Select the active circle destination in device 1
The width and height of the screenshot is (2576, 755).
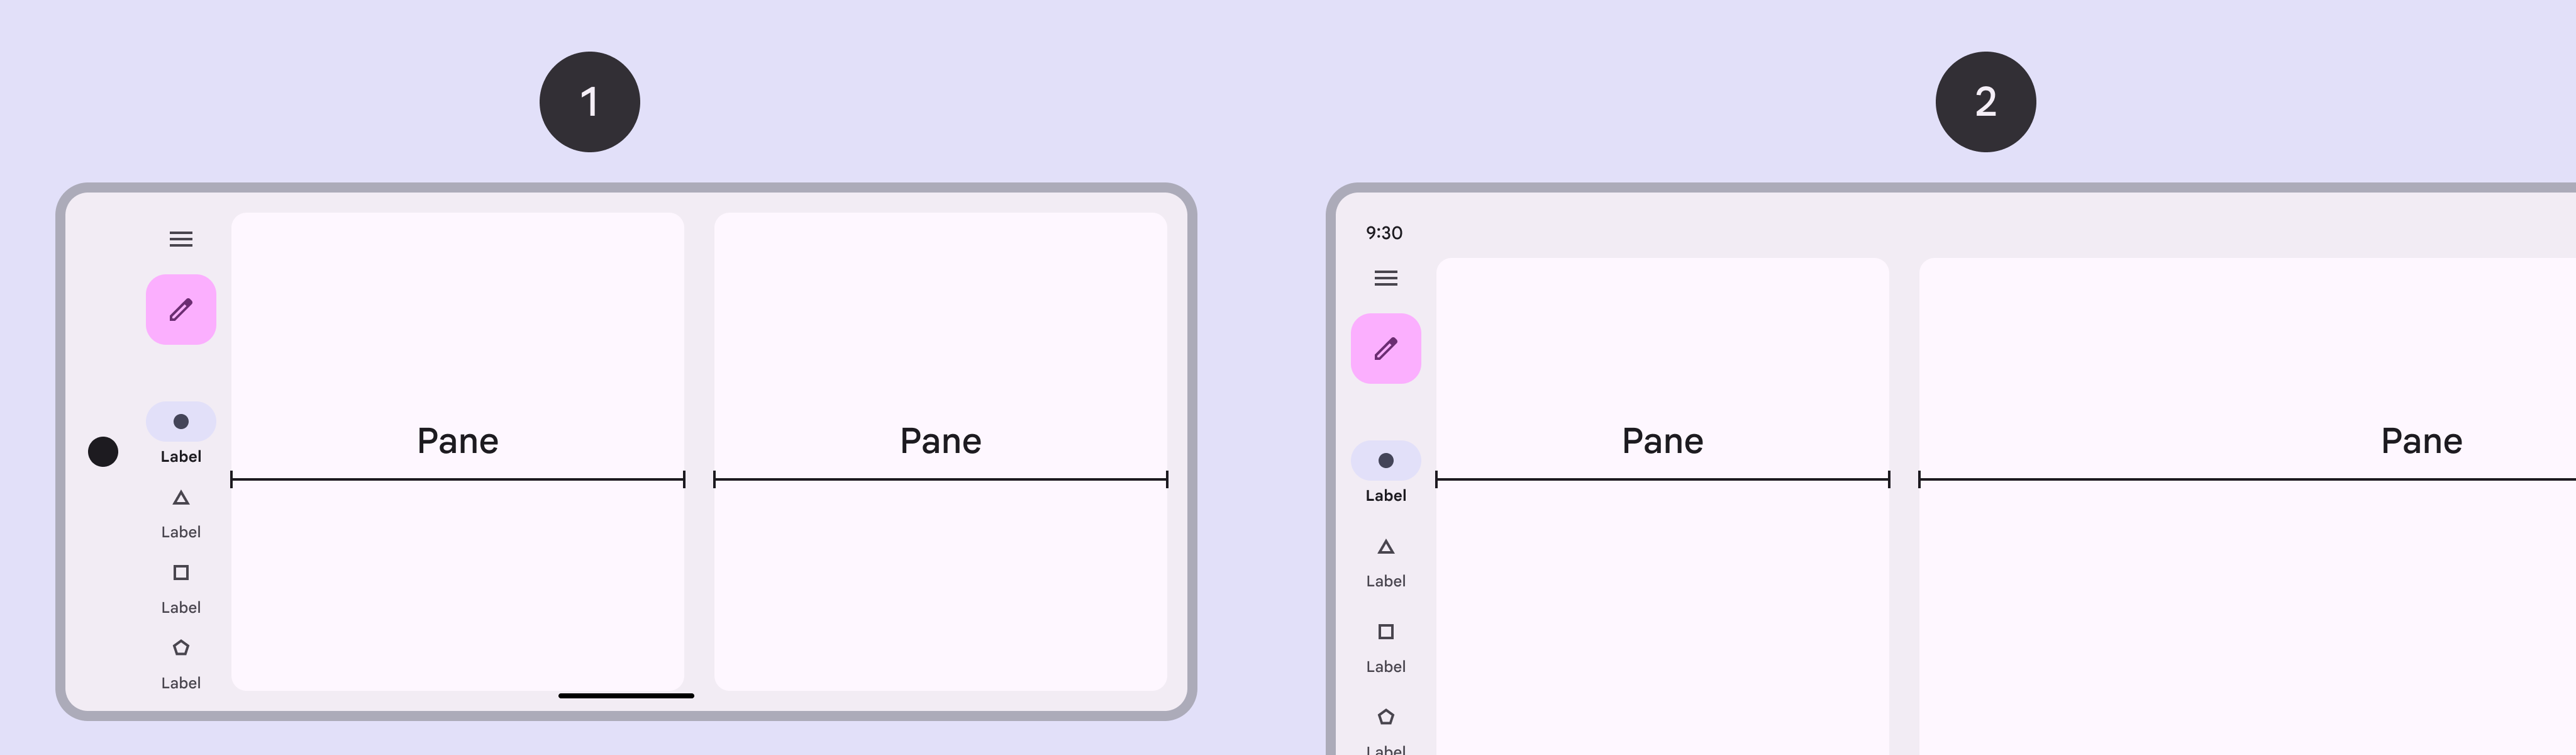181,422
